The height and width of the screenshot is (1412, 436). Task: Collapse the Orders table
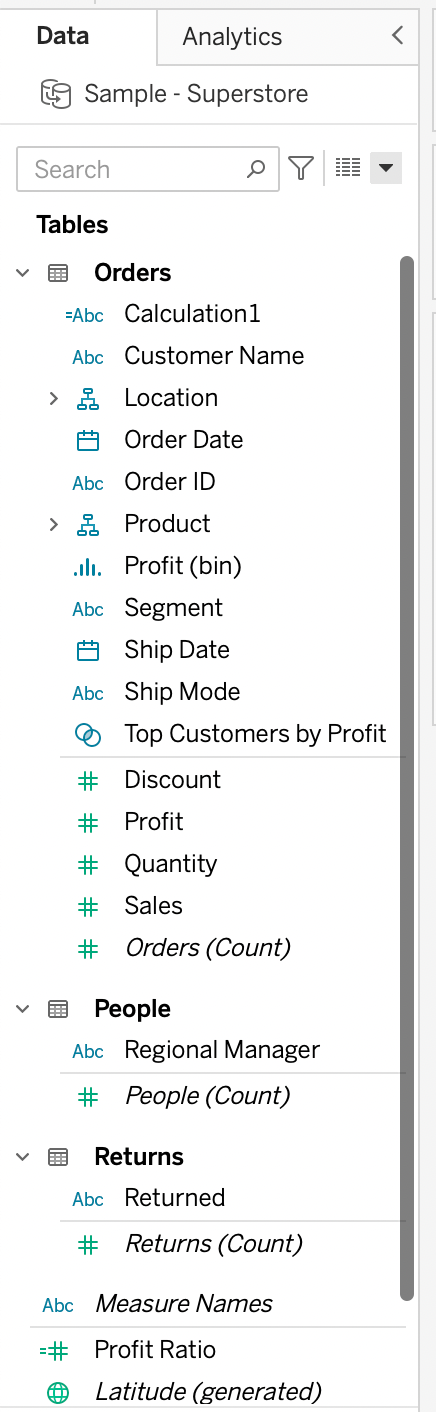click(23, 273)
